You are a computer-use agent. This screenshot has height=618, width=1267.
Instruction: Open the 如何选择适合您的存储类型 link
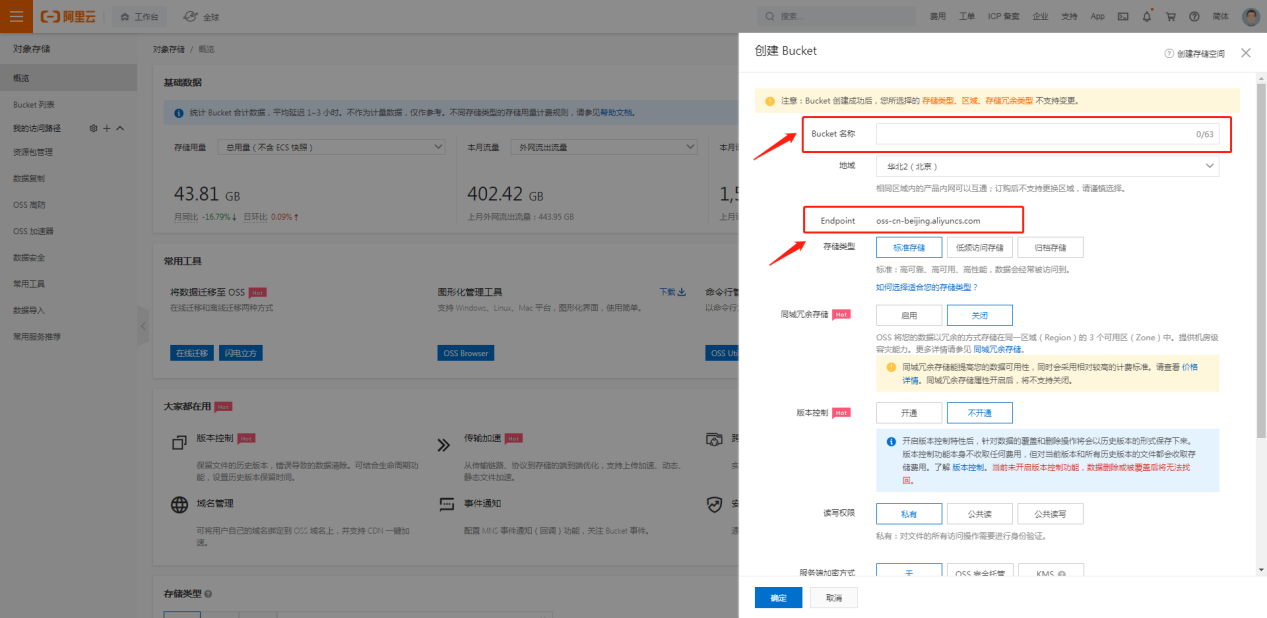point(926,287)
